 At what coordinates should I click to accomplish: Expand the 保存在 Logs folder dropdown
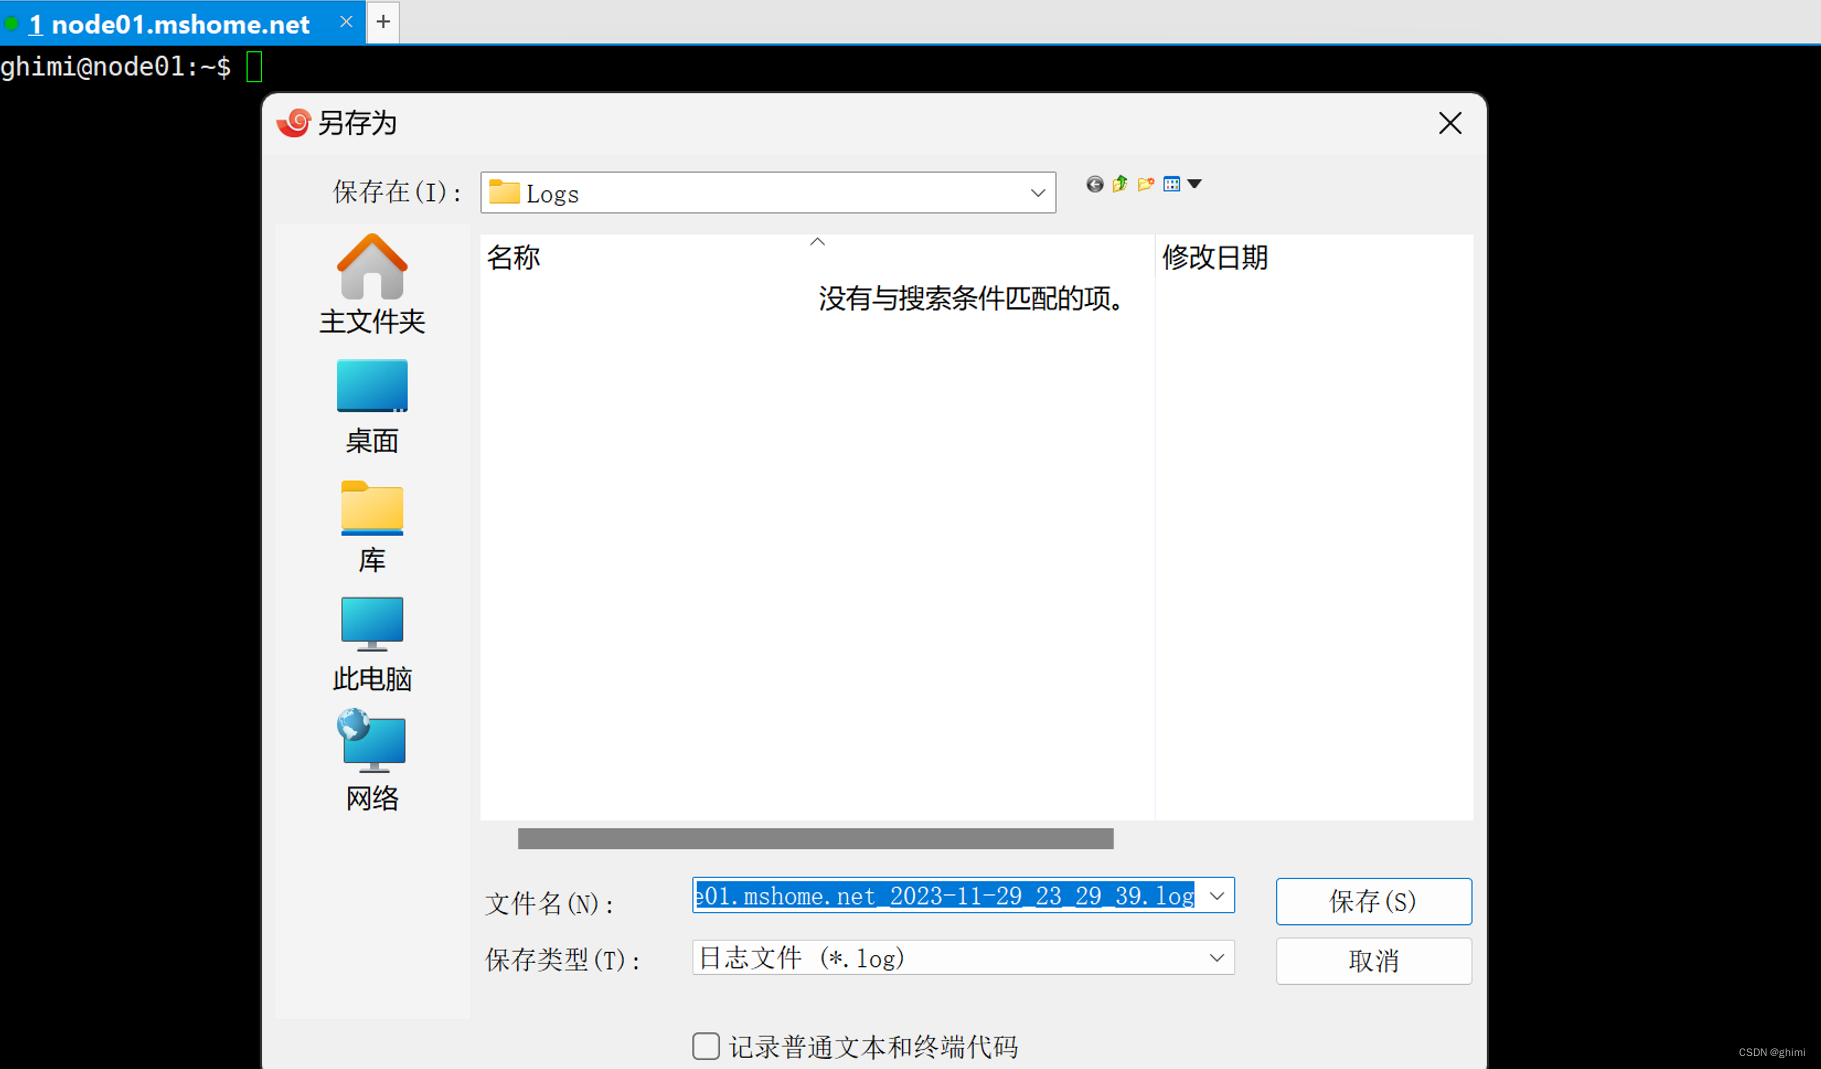[x=1038, y=193]
